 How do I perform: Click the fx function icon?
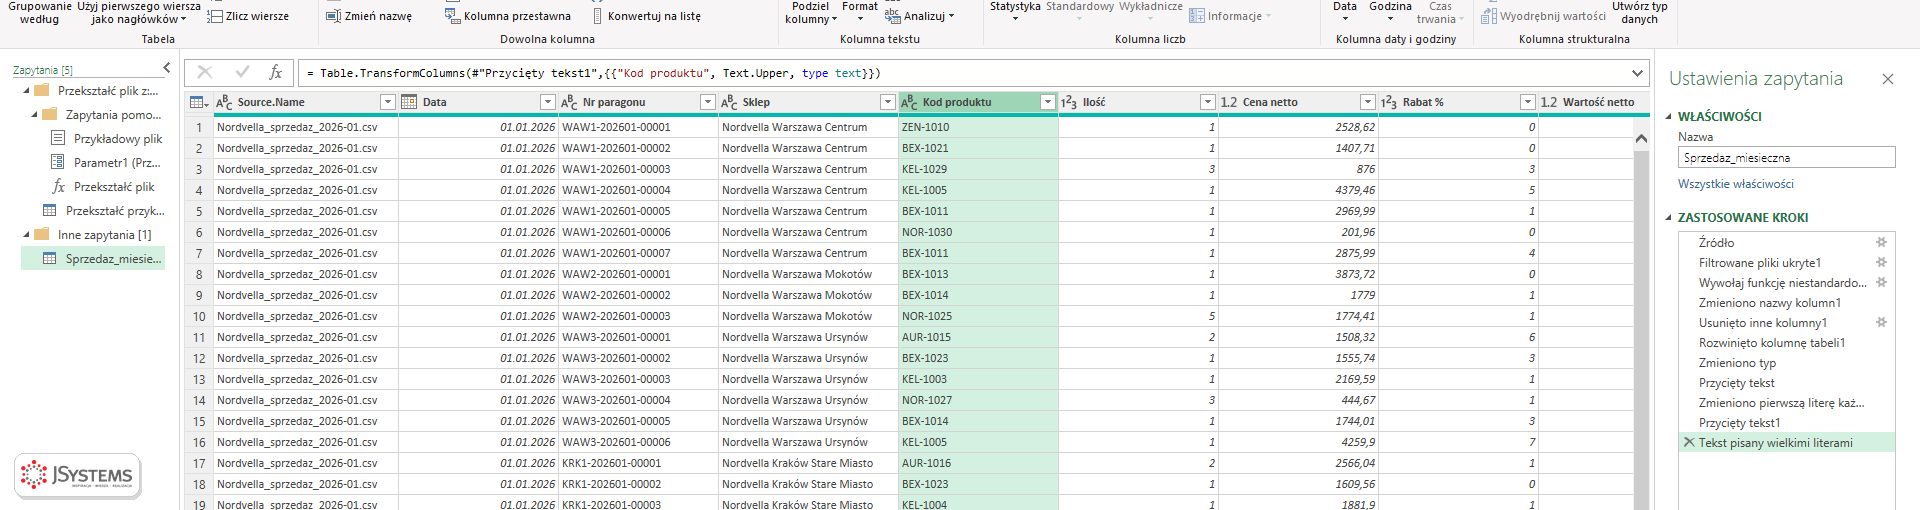[x=276, y=72]
